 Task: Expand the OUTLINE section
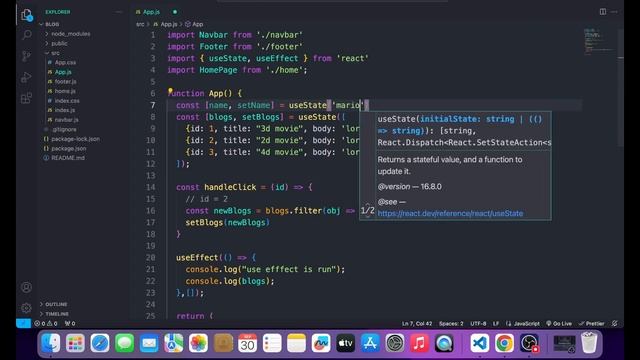click(53, 304)
